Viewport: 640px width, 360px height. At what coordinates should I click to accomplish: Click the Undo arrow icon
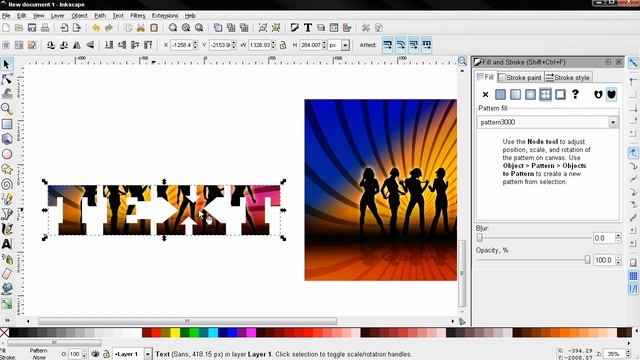point(96,28)
